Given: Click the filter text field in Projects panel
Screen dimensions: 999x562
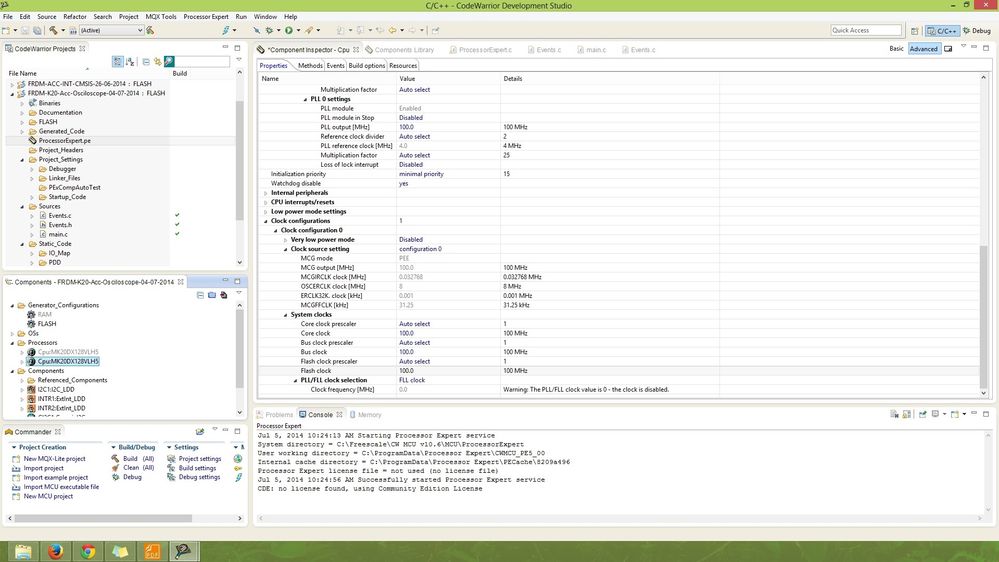Looking at the screenshot, I should (203, 61).
